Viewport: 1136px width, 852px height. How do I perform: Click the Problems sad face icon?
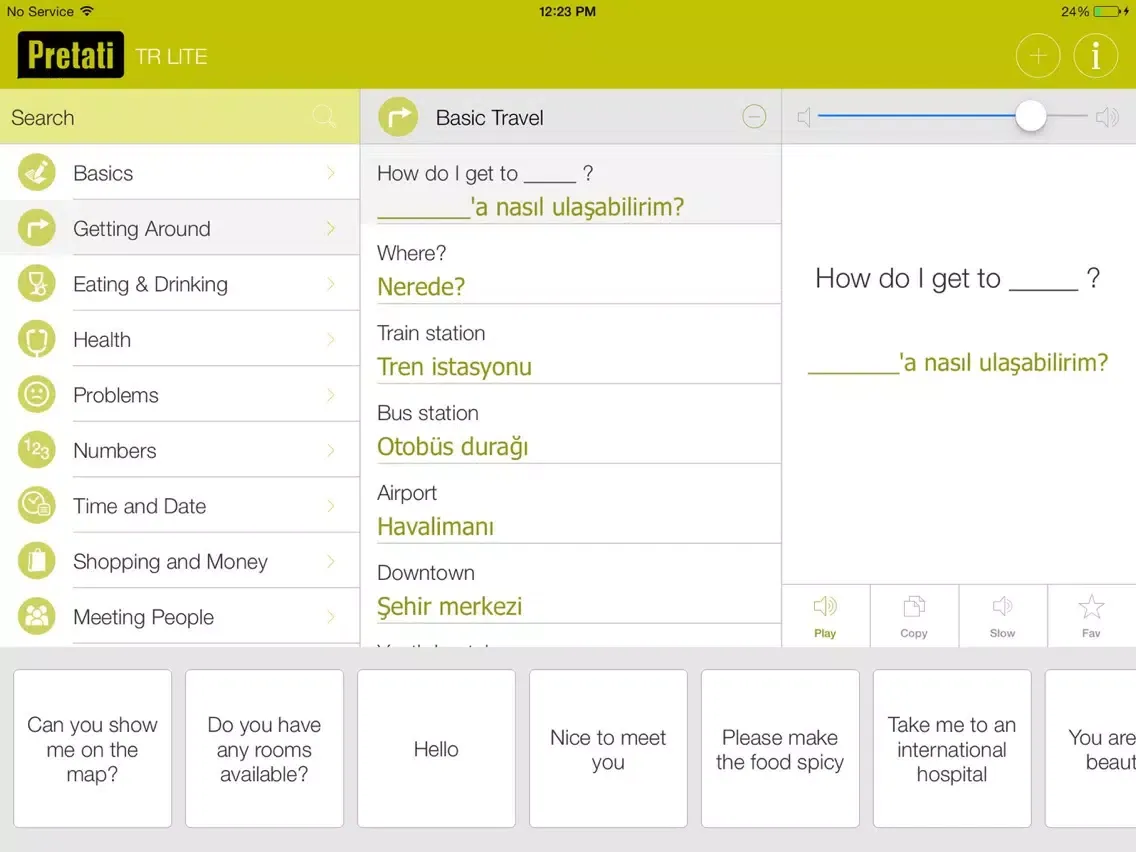(x=36, y=395)
